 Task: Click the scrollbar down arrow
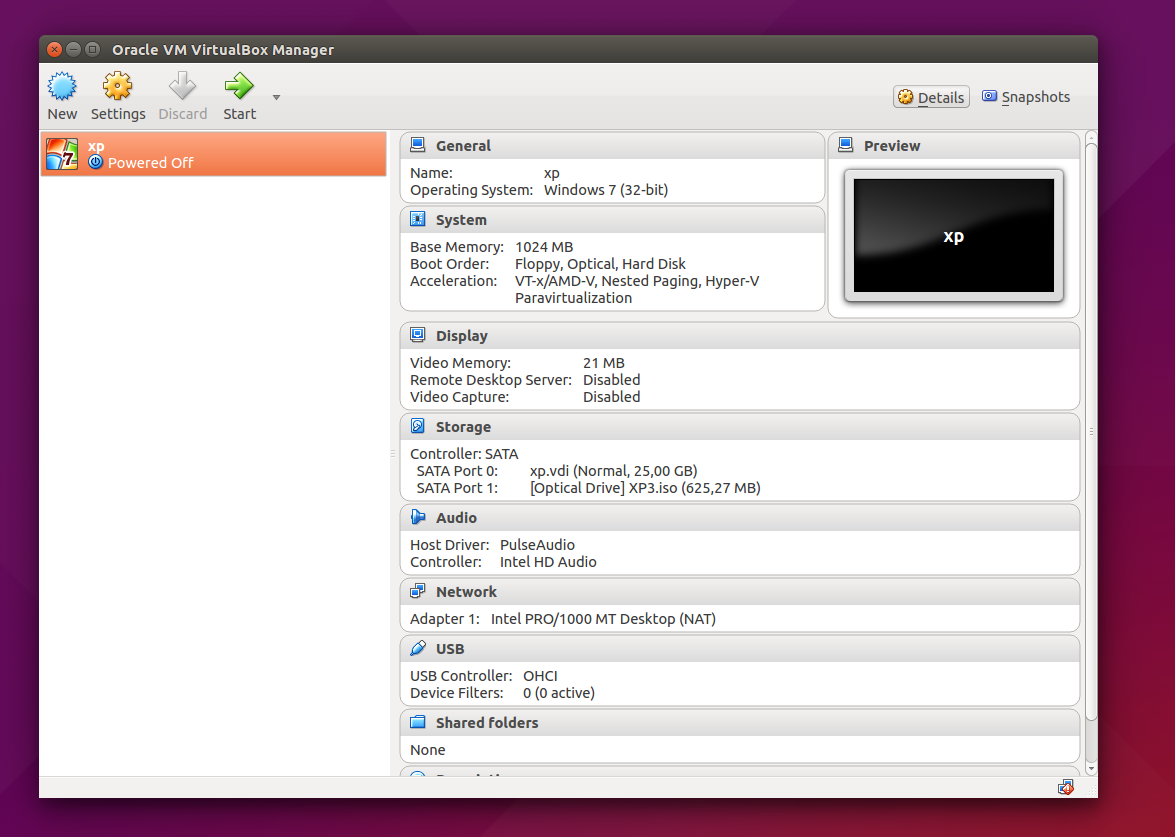(x=1091, y=768)
